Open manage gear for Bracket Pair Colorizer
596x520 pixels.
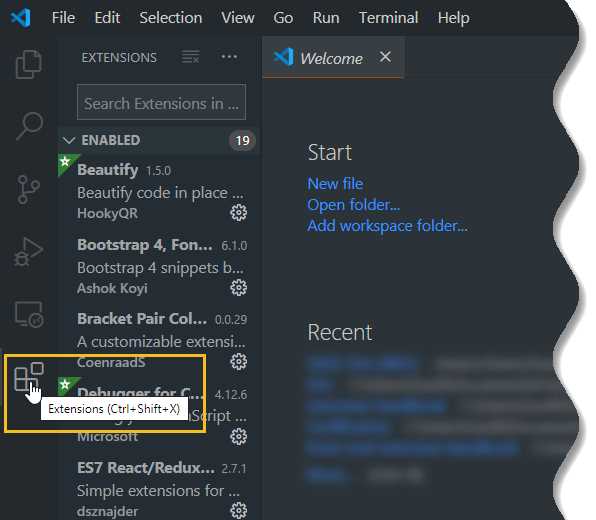[239, 361]
